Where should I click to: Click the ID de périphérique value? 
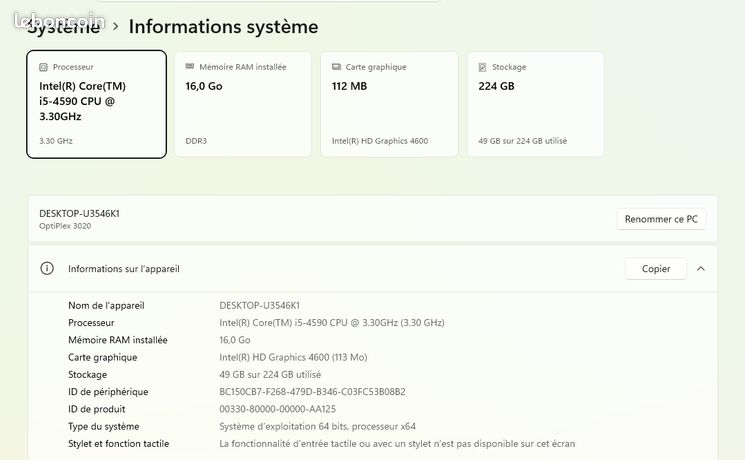(312, 392)
